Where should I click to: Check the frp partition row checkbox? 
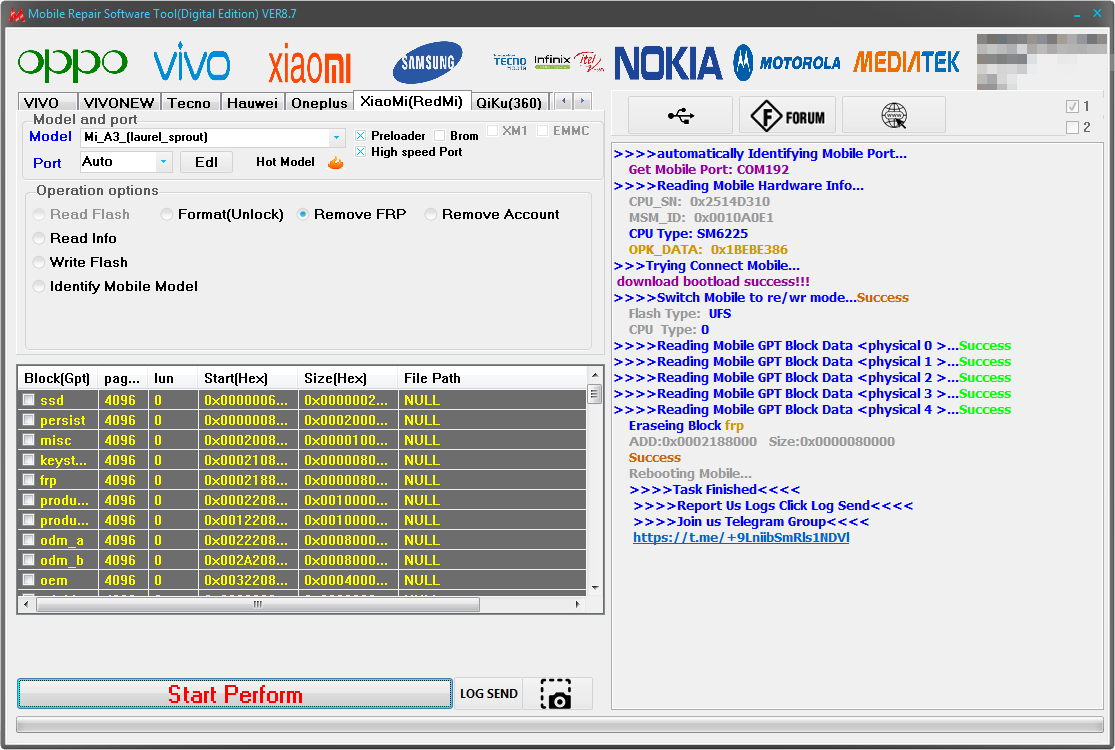coord(29,480)
